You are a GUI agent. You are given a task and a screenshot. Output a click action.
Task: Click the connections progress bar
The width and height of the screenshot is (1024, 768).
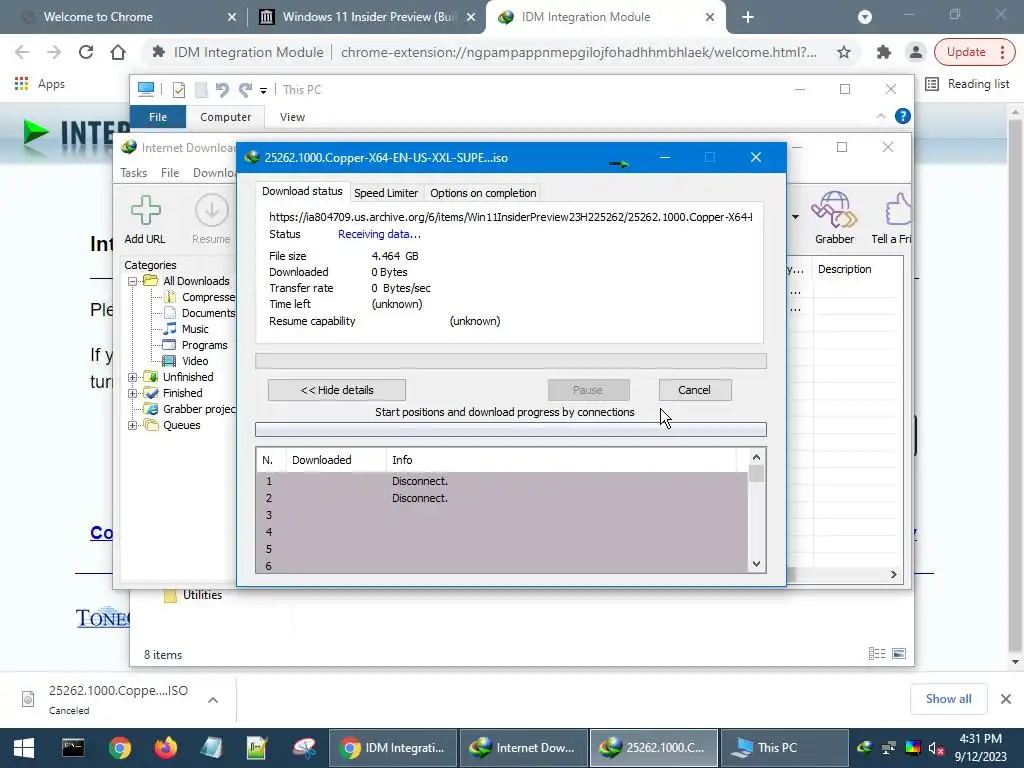click(511, 429)
